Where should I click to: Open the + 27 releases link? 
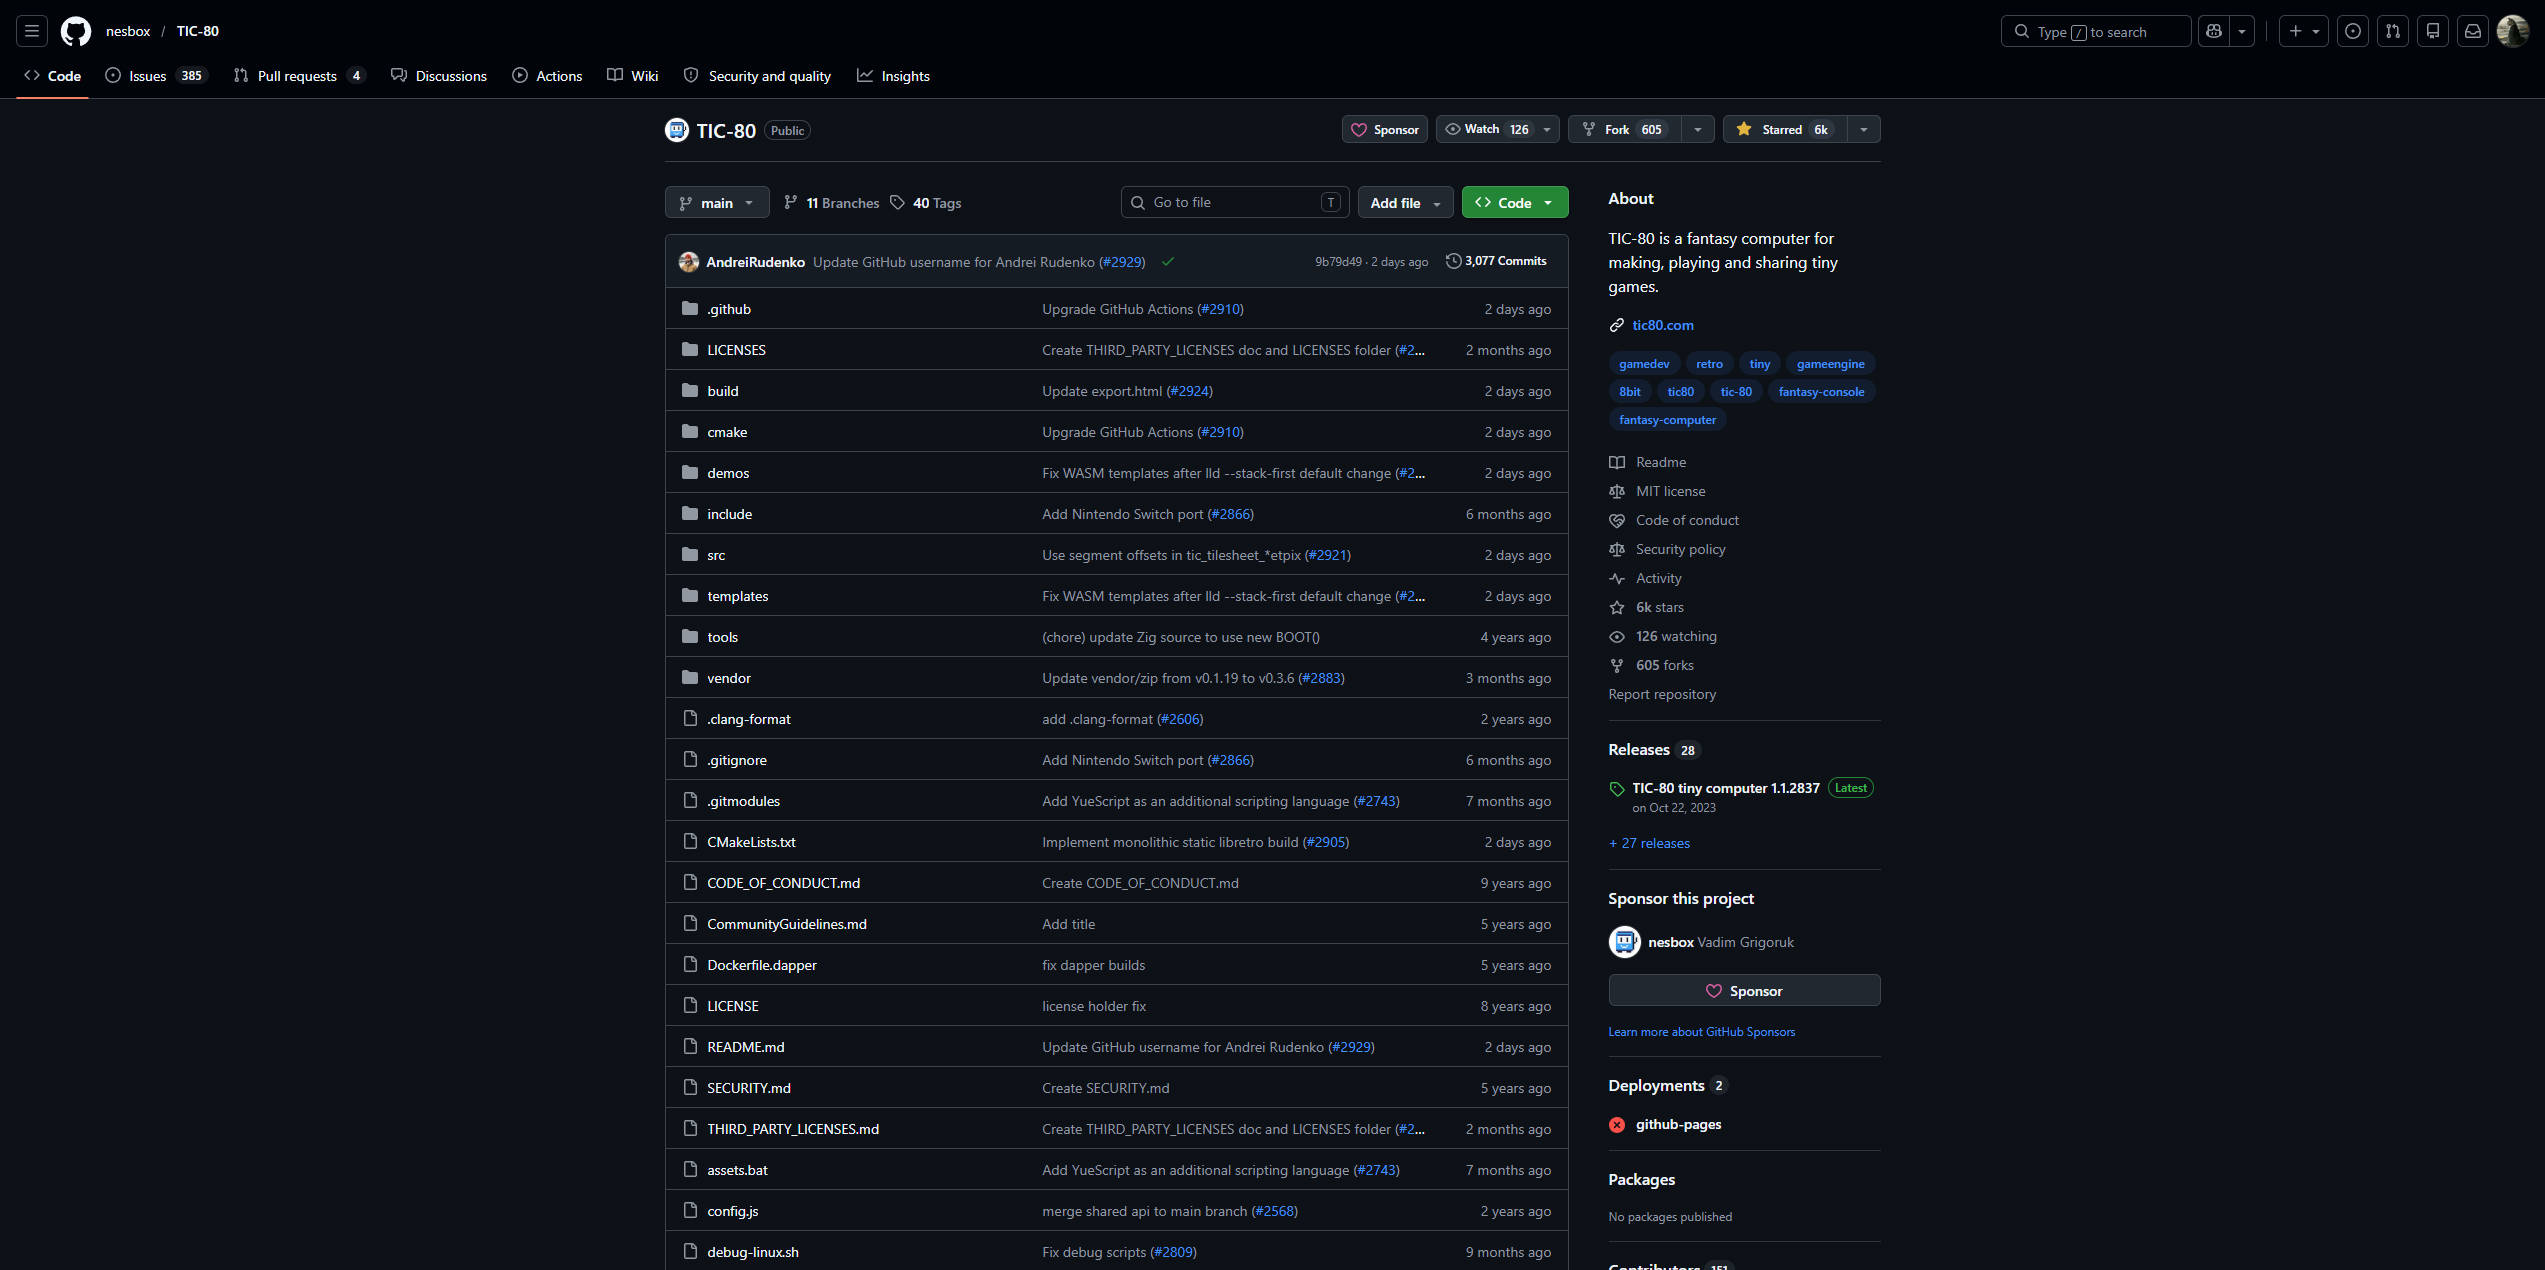click(1649, 843)
